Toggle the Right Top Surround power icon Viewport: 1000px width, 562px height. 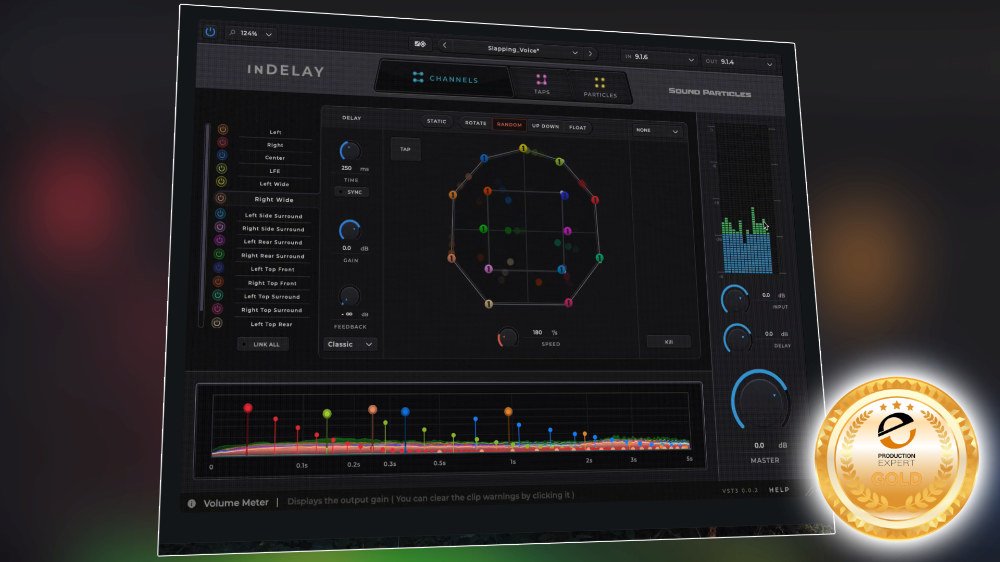[217, 309]
